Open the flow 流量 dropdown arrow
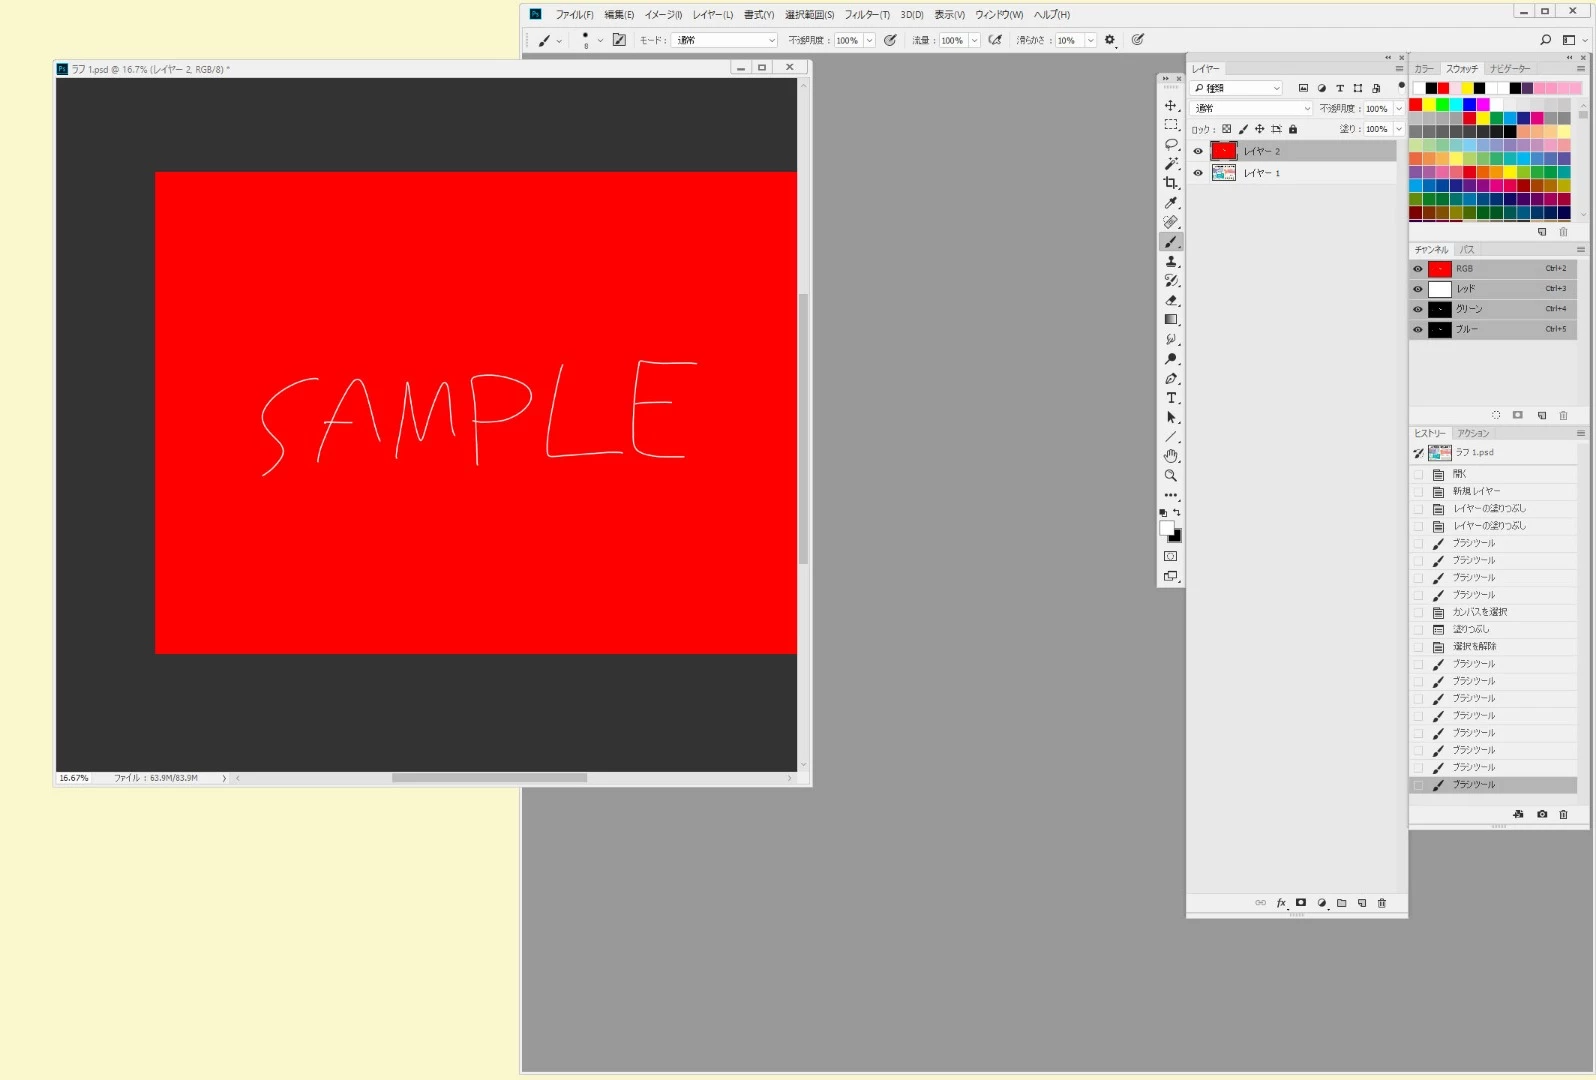The width and height of the screenshot is (1596, 1080). point(974,40)
